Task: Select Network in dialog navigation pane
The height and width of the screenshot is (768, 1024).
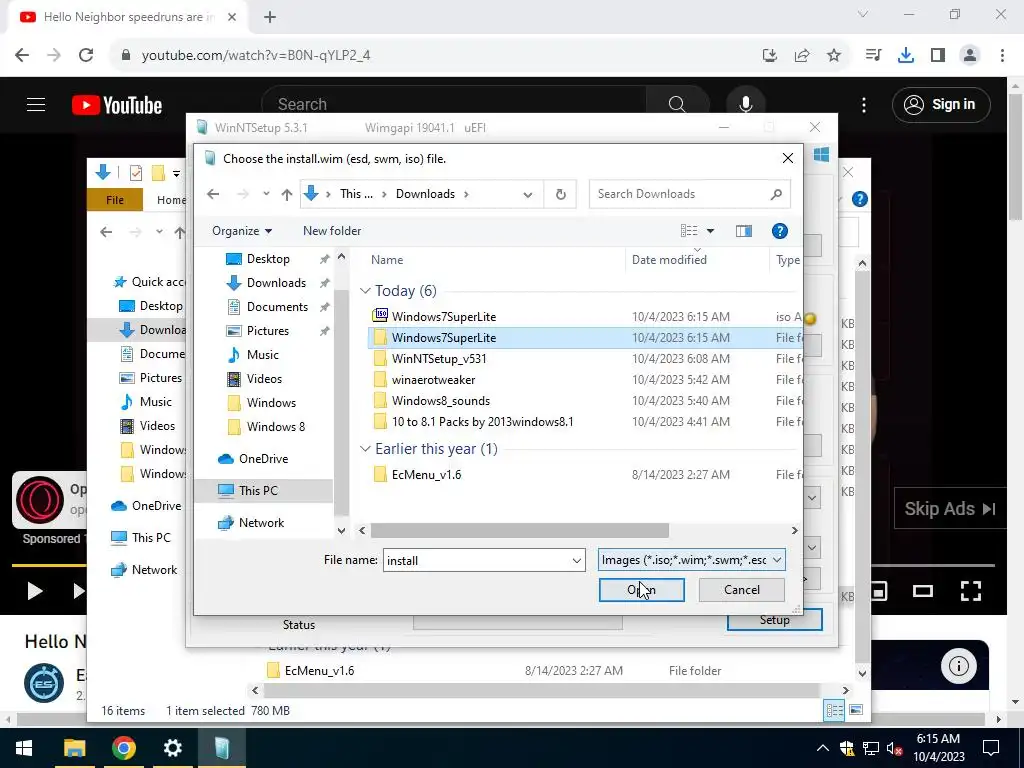Action: point(261,522)
